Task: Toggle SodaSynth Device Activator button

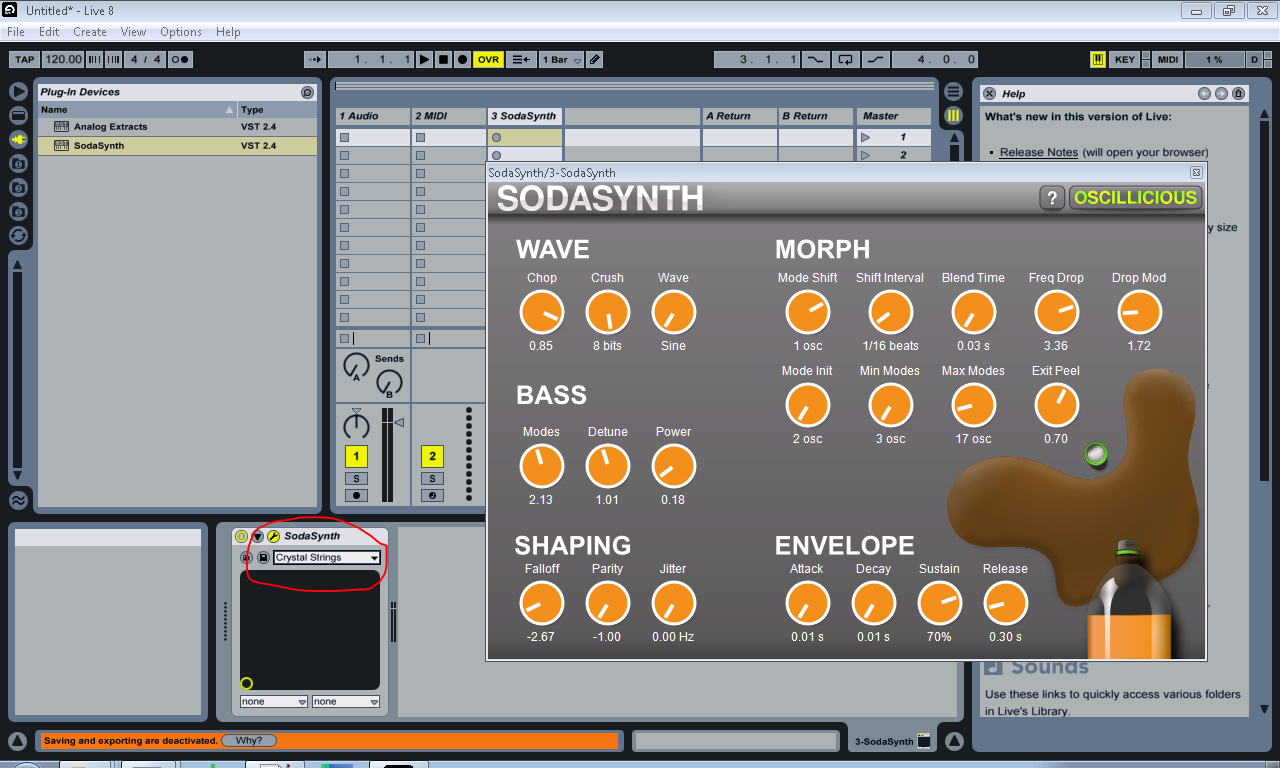Action: coord(241,537)
